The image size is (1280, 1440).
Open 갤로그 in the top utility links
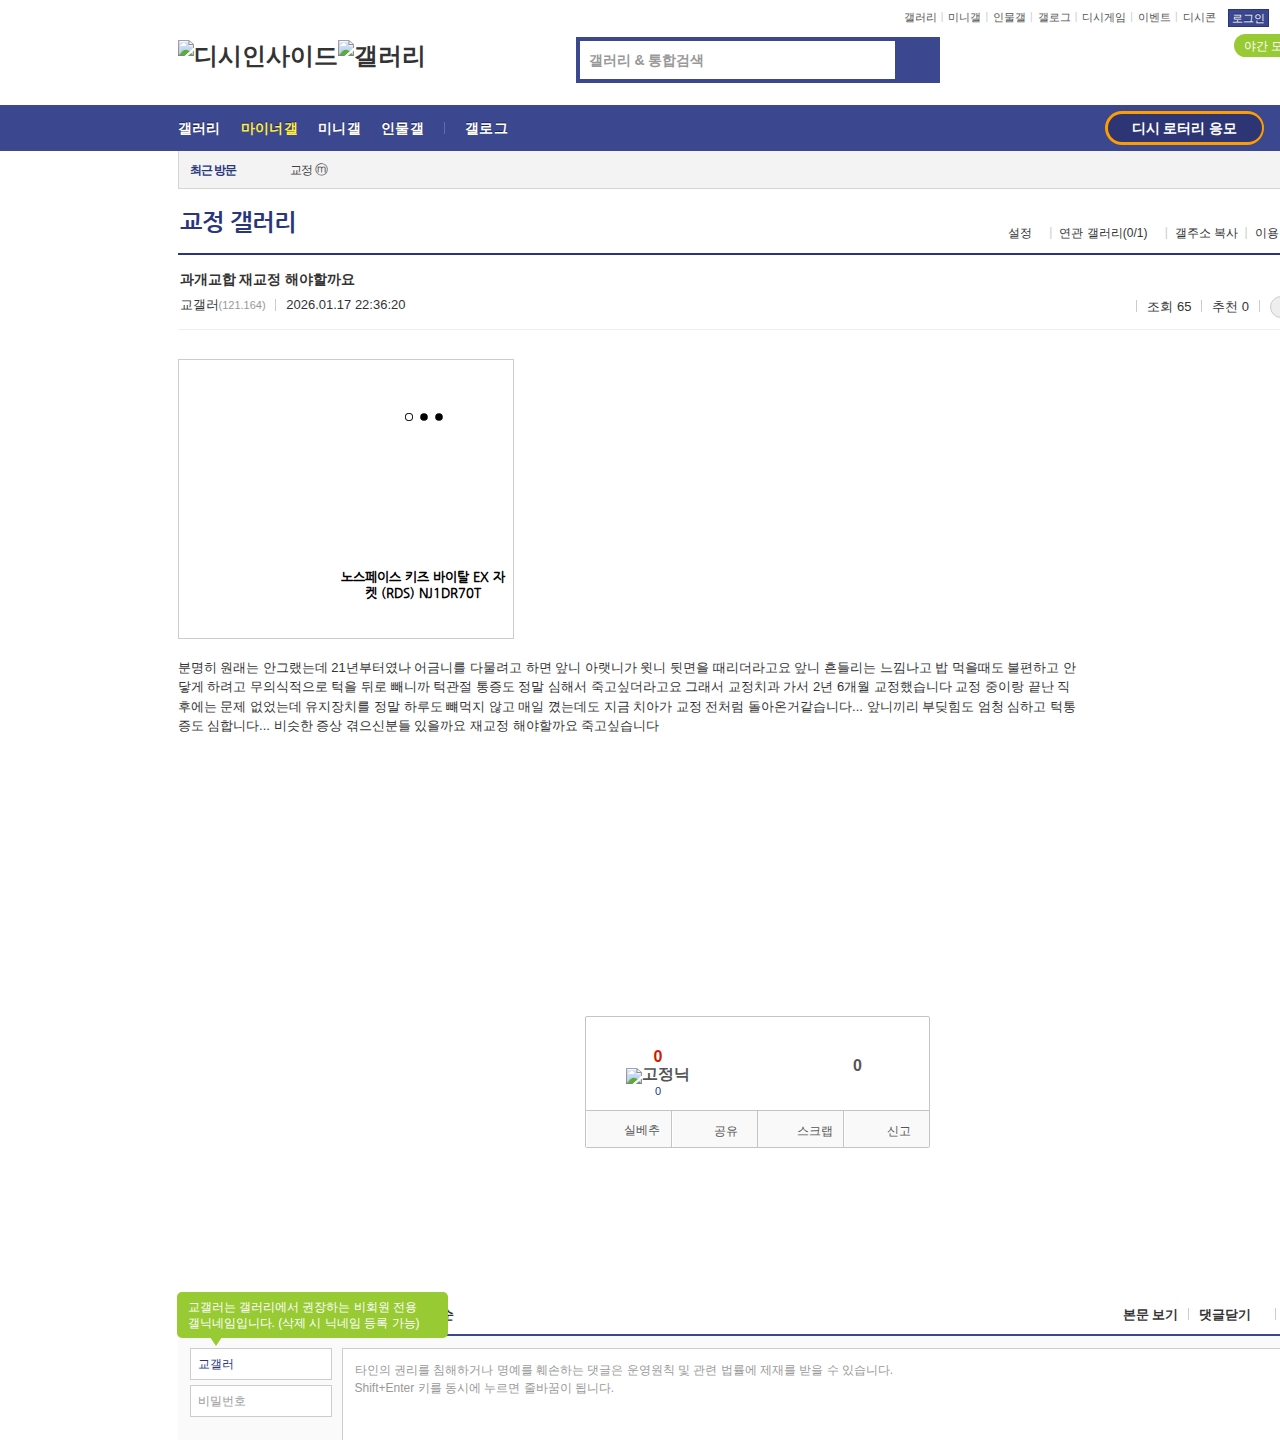pyautogui.click(x=1054, y=18)
